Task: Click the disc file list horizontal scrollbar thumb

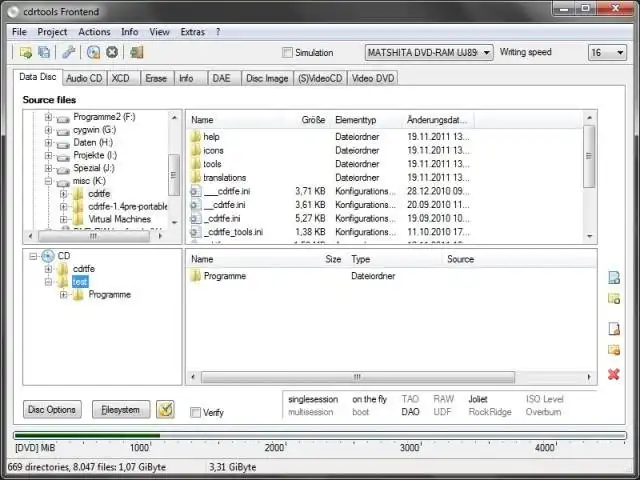Action: tap(358, 377)
